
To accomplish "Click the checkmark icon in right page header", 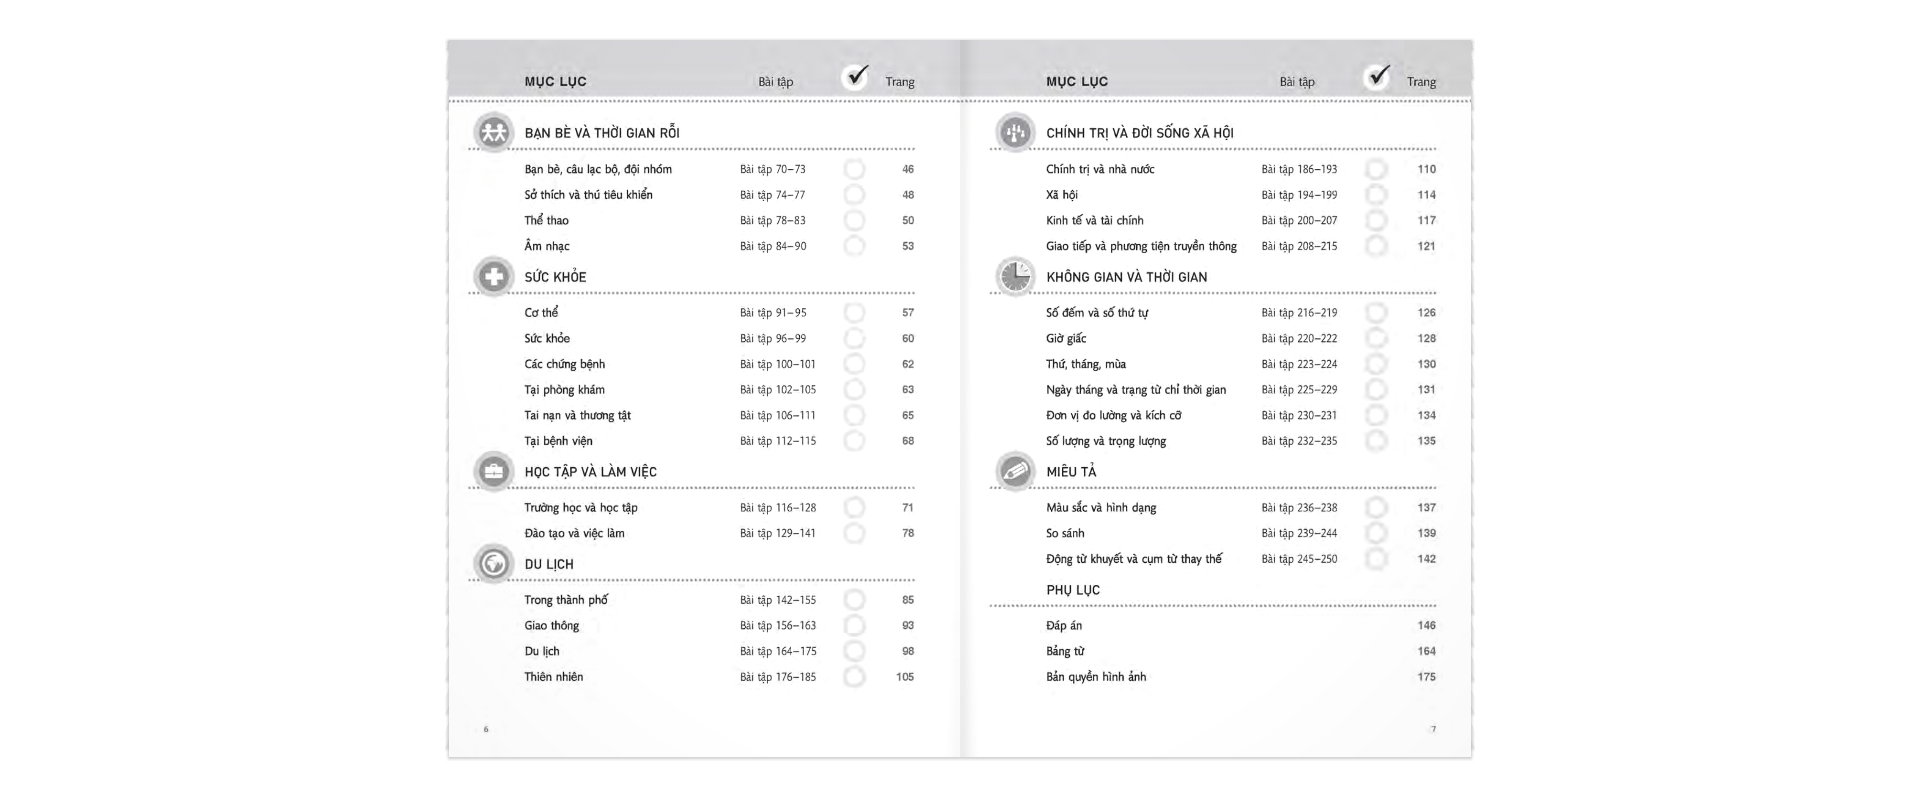I will coord(1378,76).
